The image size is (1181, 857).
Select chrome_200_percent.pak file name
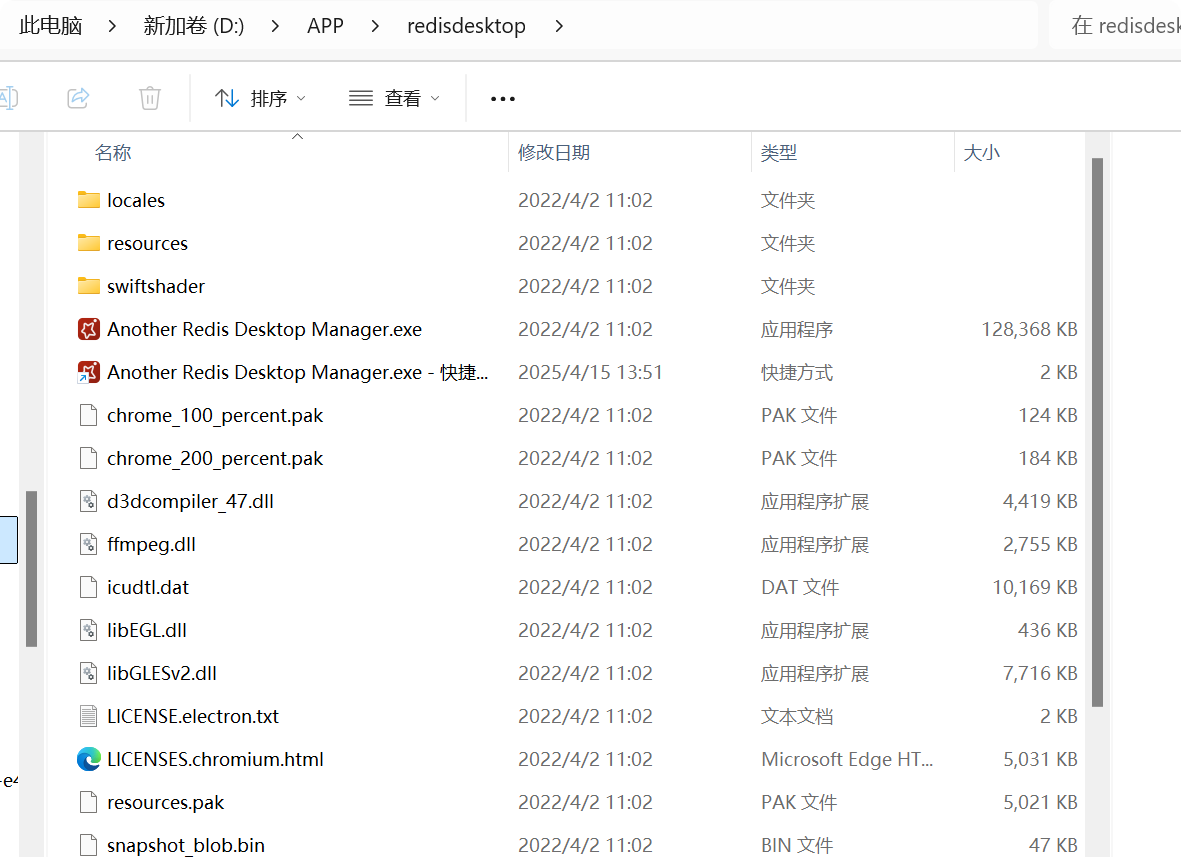(x=215, y=458)
